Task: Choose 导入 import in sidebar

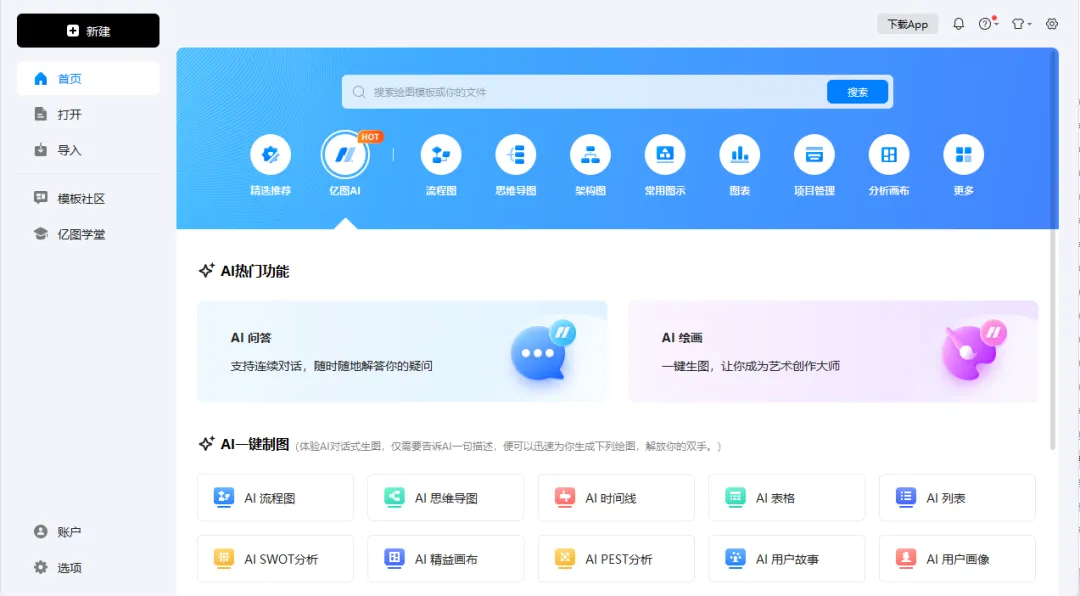Action: (88, 150)
